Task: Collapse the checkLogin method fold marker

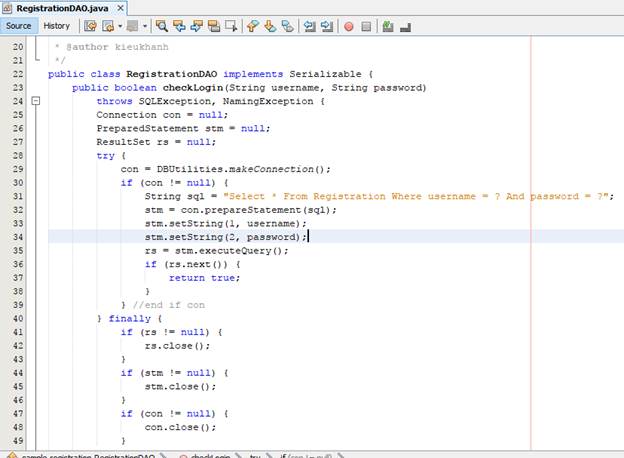Action: coord(36,101)
